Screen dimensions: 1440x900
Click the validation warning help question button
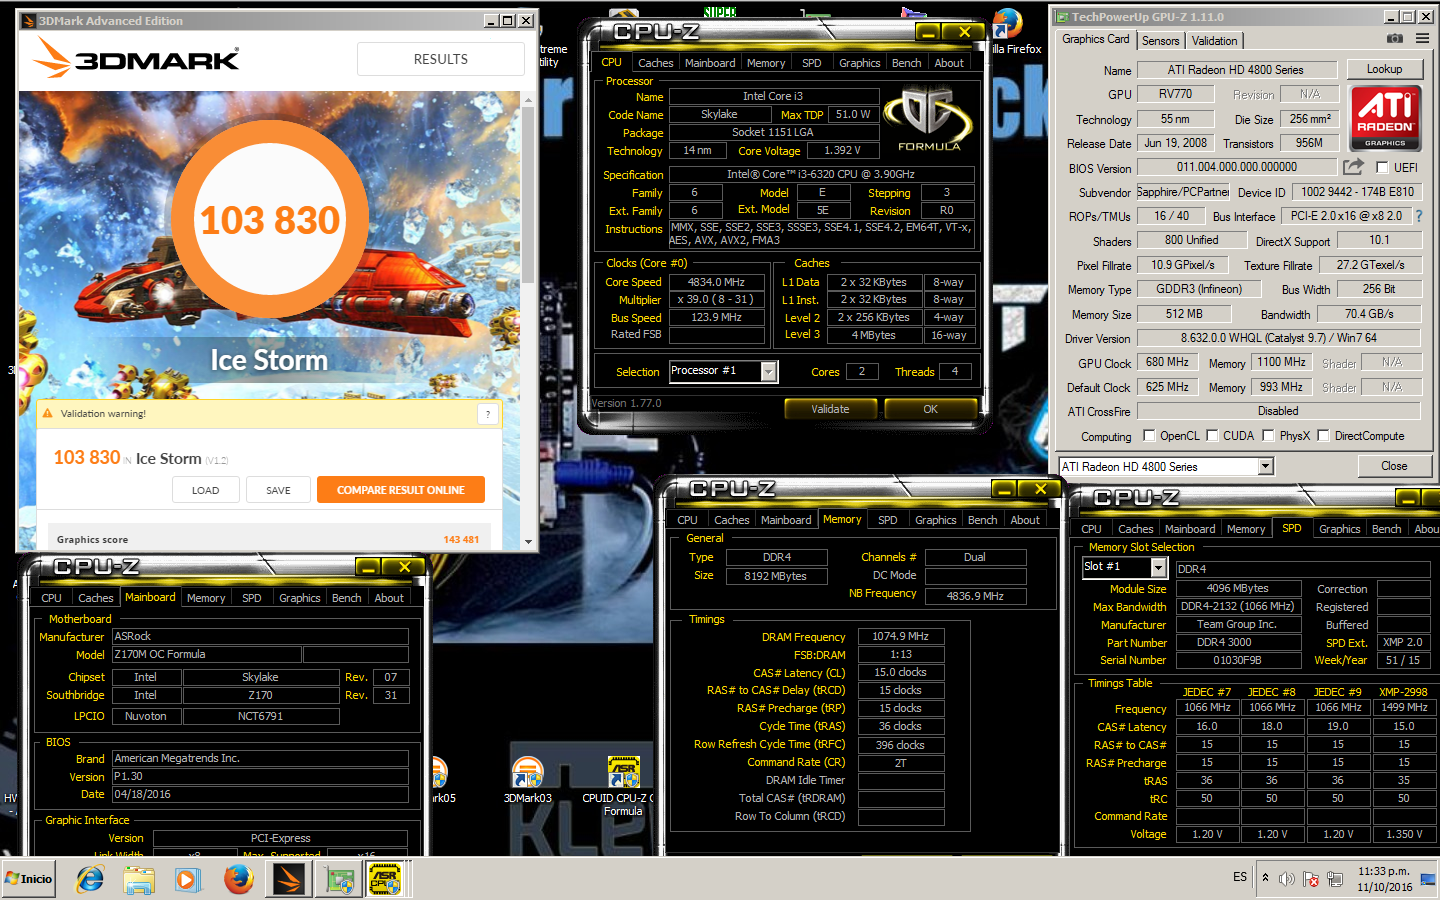pyautogui.click(x=488, y=414)
